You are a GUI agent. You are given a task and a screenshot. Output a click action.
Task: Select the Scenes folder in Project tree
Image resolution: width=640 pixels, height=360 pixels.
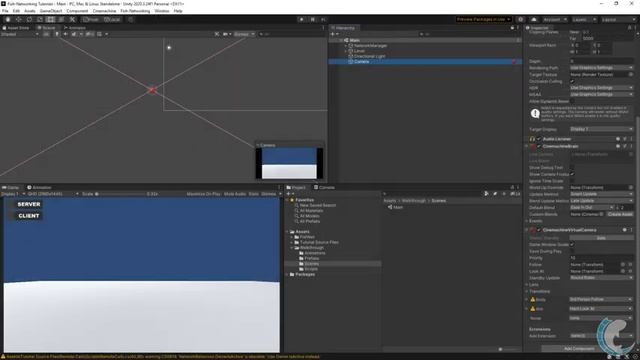click(311, 264)
